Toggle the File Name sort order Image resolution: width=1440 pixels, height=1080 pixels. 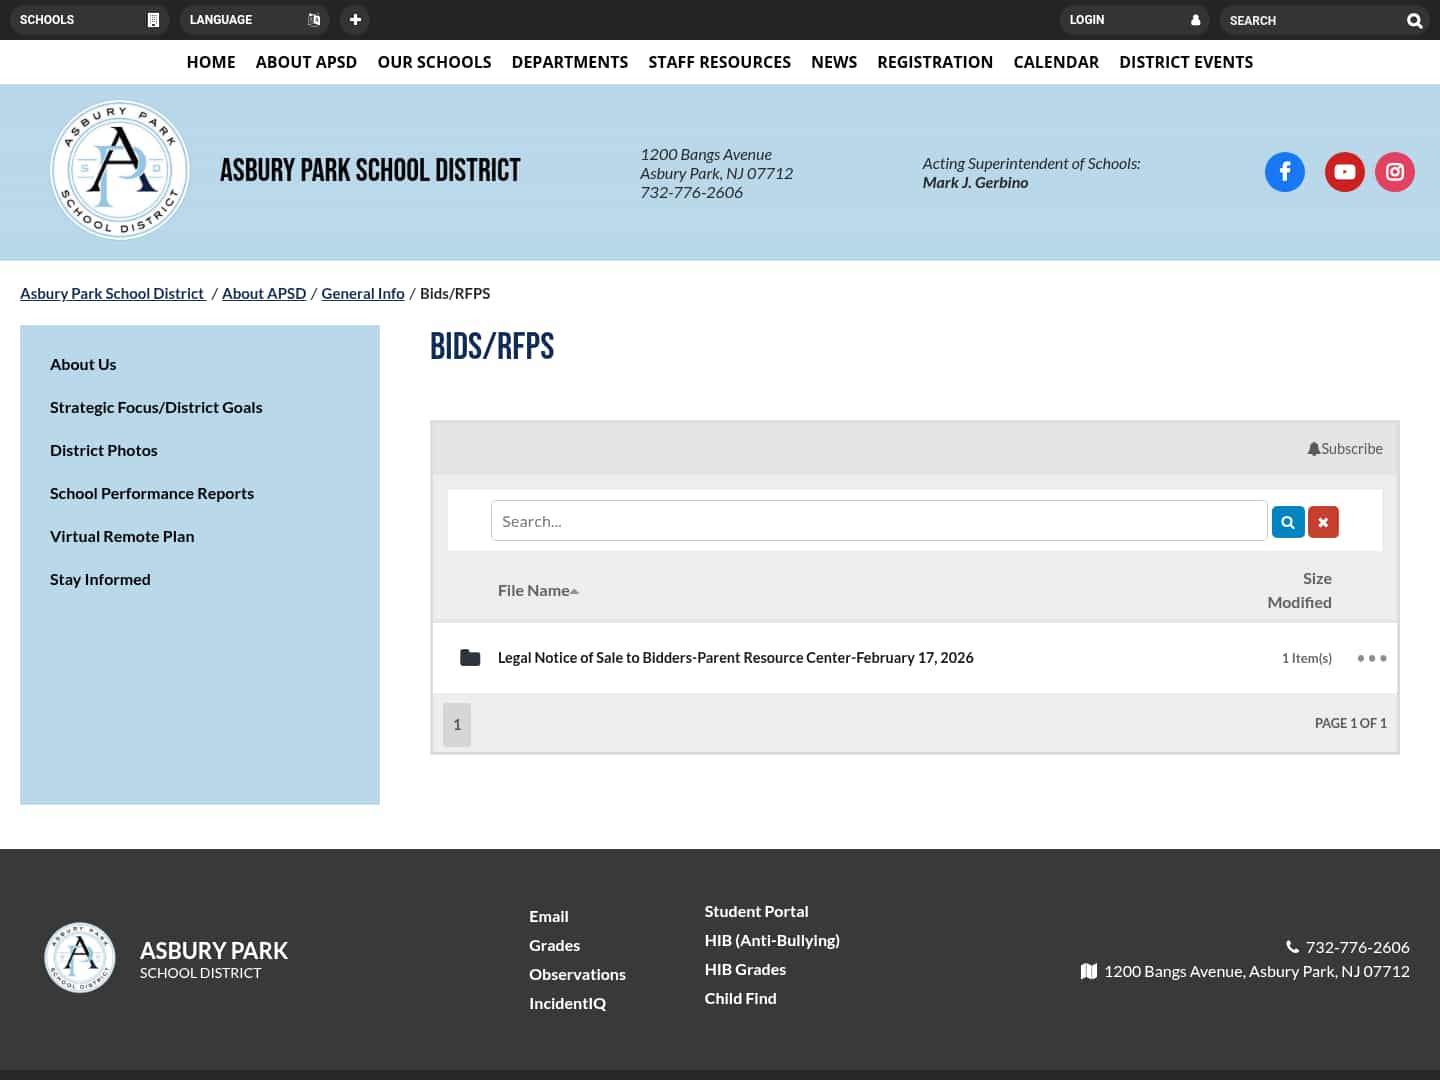point(537,590)
